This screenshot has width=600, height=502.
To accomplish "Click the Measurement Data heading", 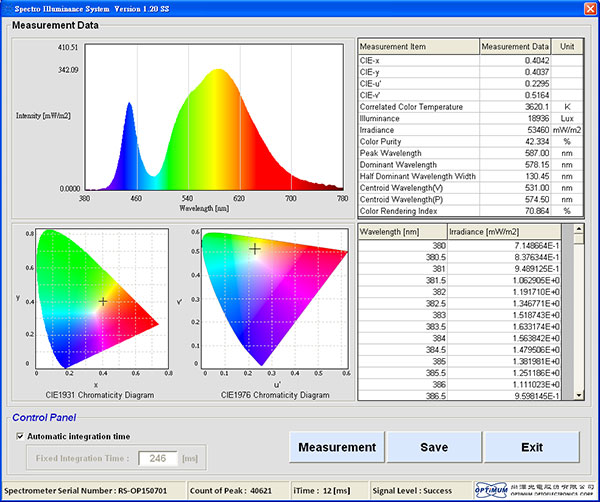I will [x=55, y=25].
